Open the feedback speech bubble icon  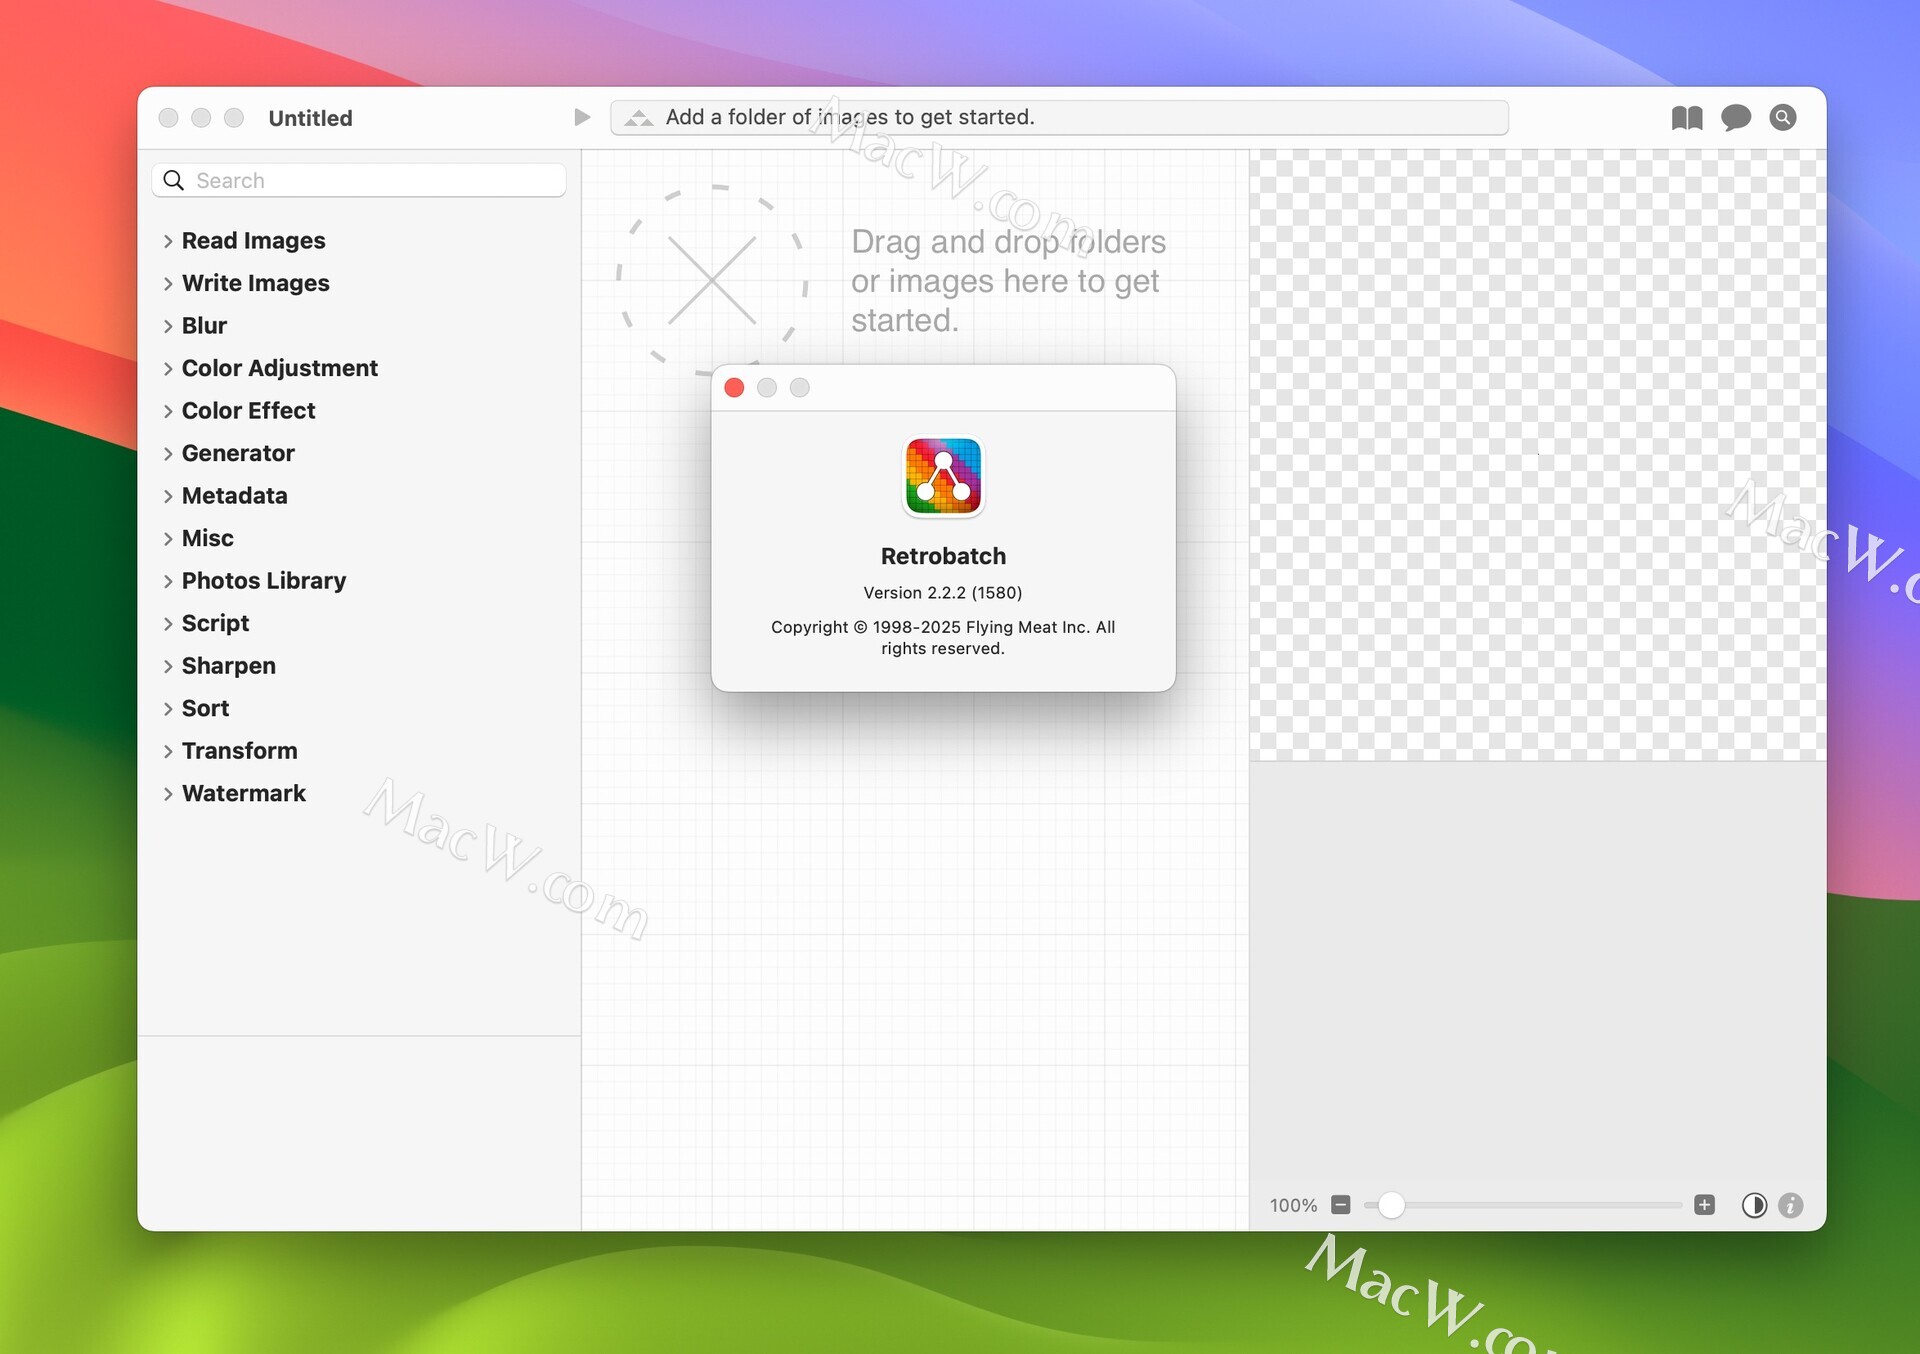pyautogui.click(x=1736, y=118)
